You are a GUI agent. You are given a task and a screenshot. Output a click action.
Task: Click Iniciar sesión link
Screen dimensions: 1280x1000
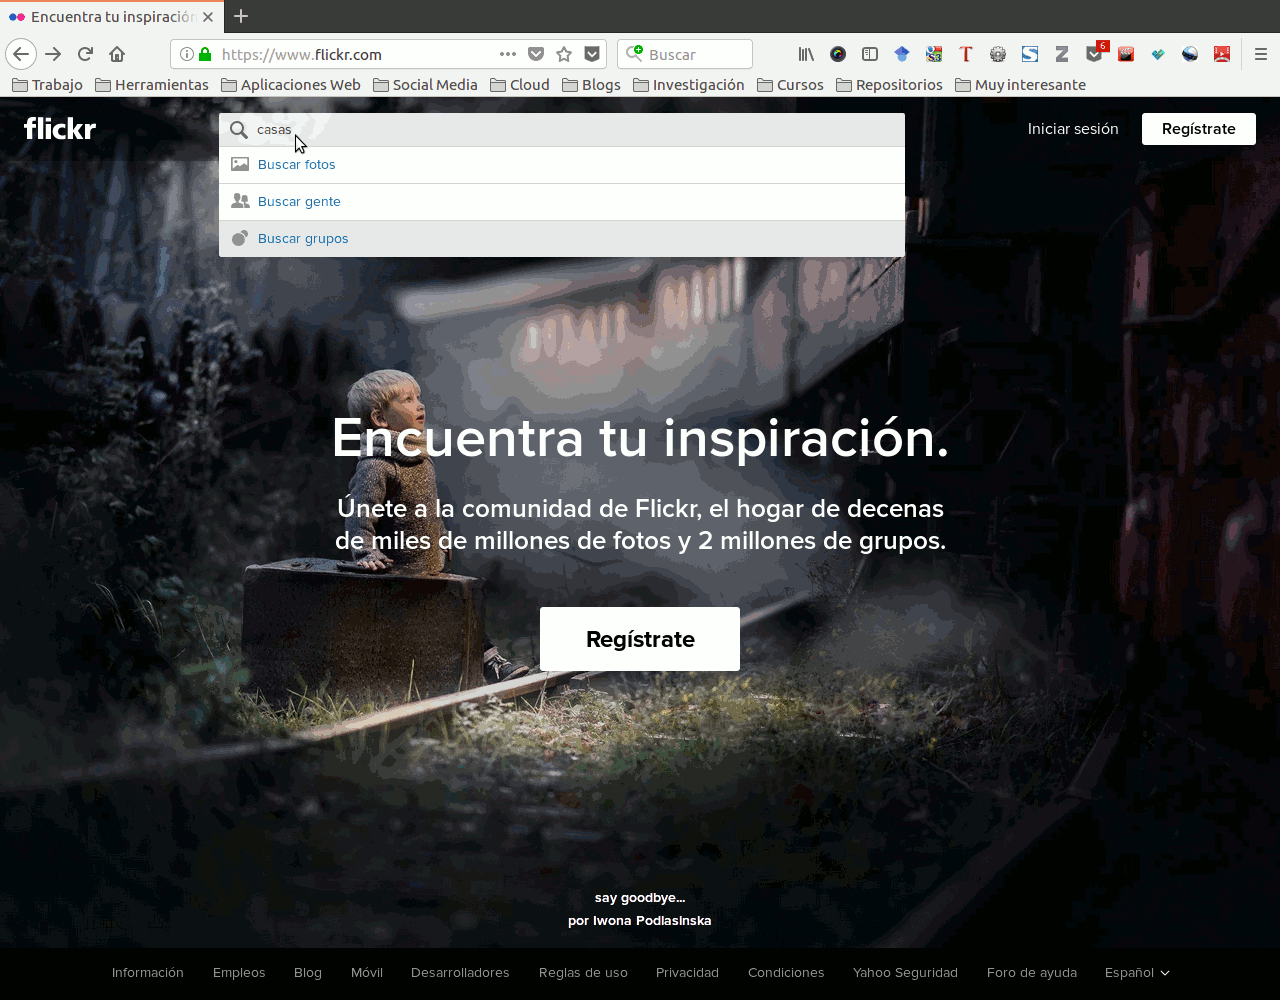pos(1073,128)
